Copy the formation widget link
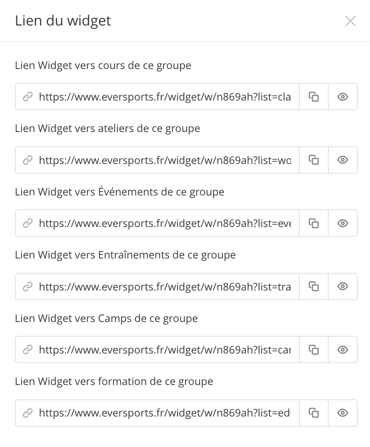 tap(314, 413)
